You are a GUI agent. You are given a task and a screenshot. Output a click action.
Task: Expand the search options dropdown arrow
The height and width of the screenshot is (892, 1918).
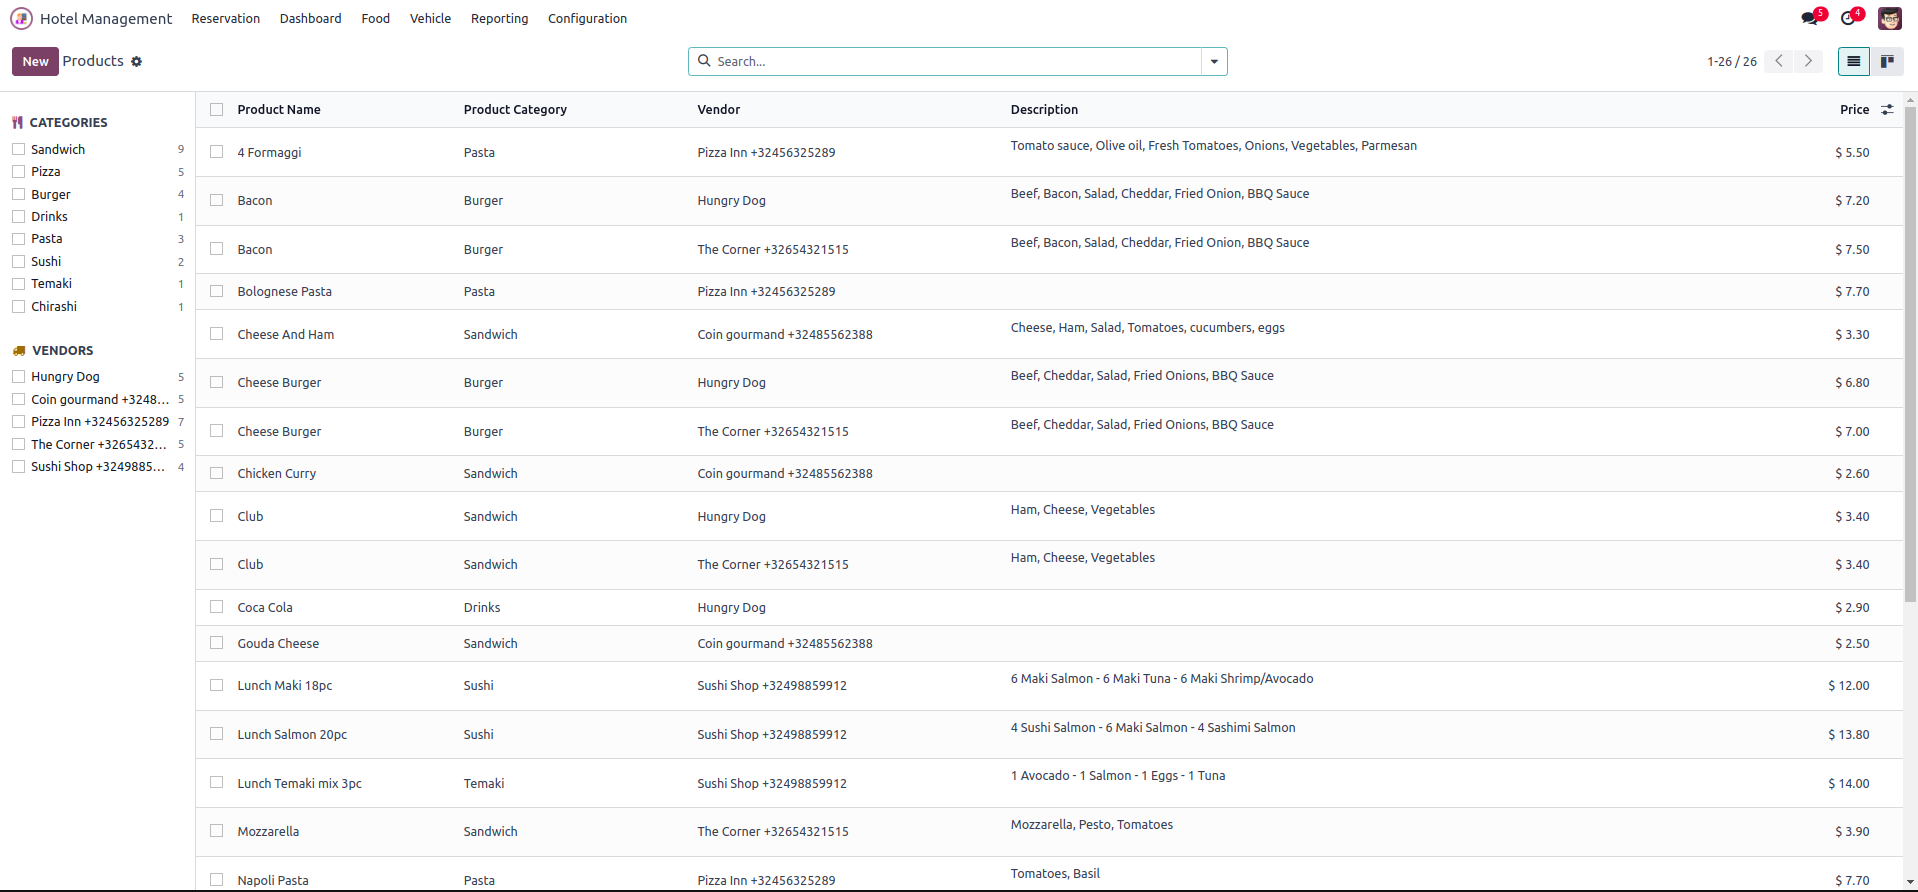[1214, 62]
